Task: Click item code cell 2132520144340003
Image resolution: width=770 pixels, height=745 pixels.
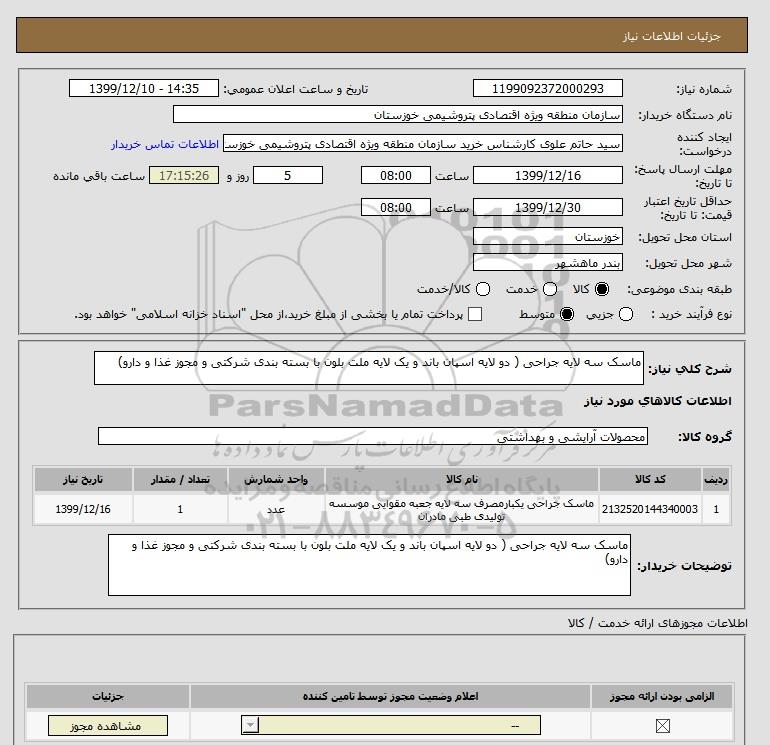Action: click(650, 509)
